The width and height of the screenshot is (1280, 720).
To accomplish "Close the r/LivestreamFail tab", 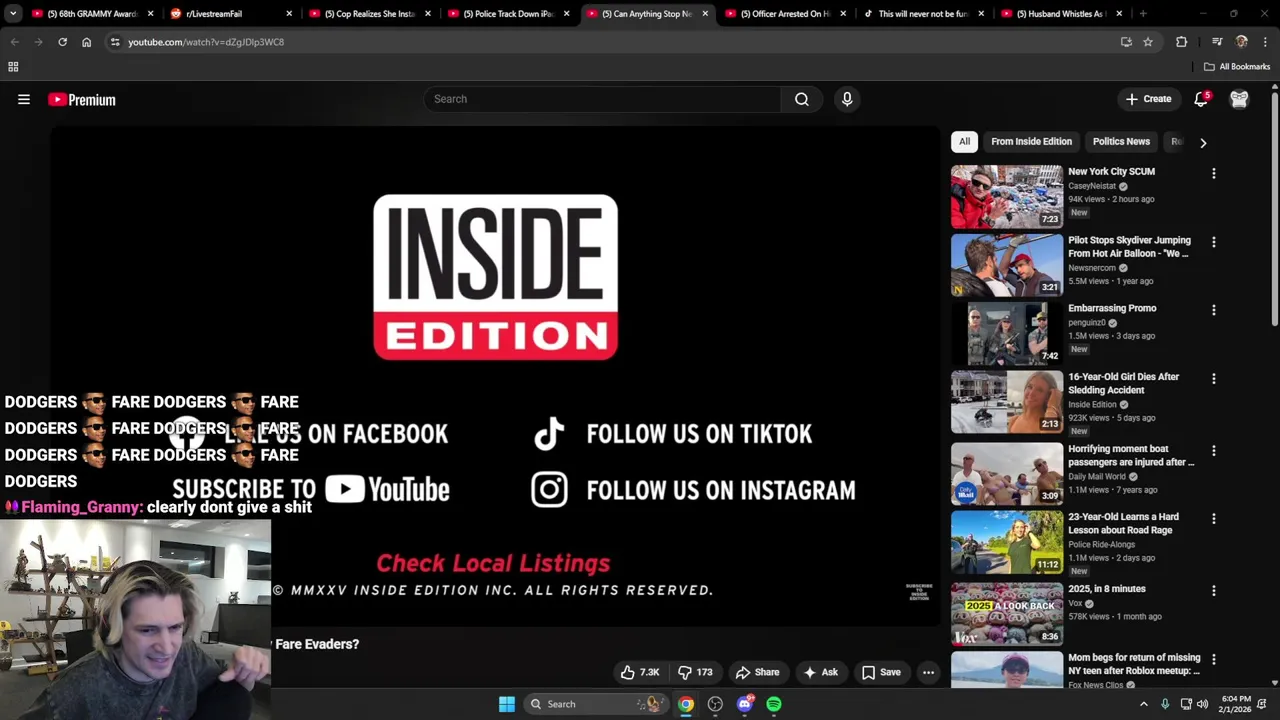I will (x=290, y=14).
